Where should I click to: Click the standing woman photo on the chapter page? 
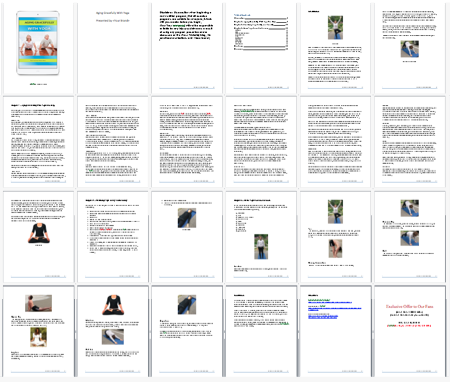(x=261, y=247)
